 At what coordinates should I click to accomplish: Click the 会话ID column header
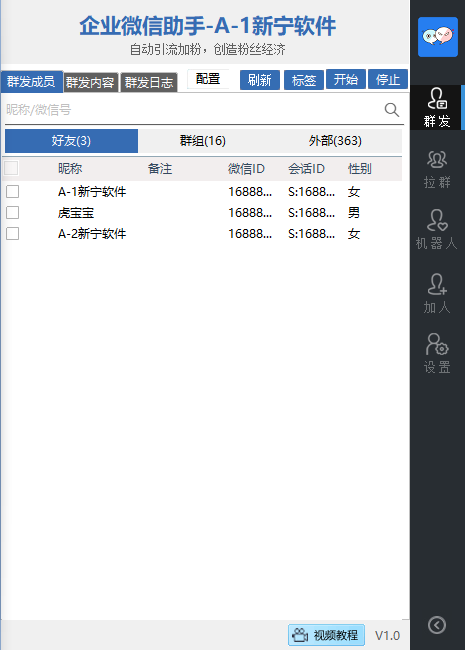(x=307, y=169)
